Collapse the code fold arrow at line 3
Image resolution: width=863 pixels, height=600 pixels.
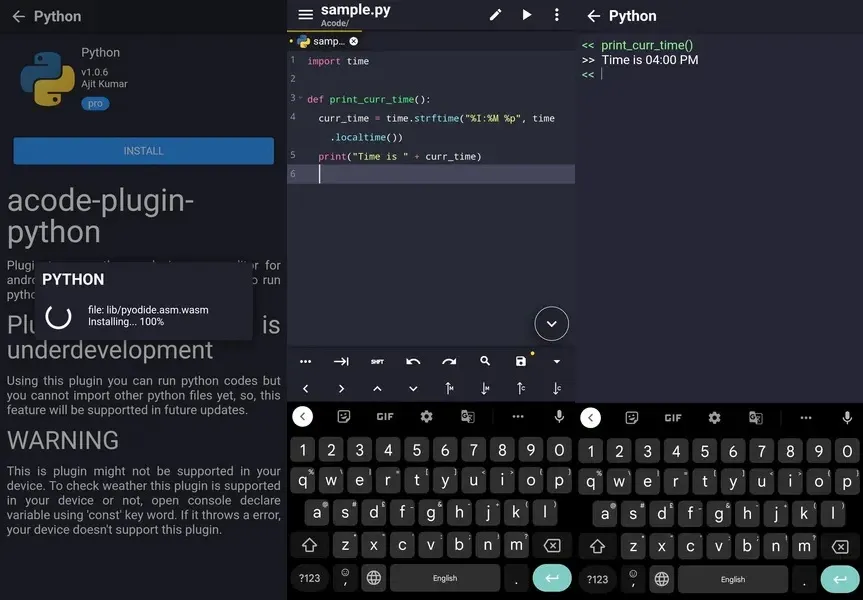tap(301, 98)
